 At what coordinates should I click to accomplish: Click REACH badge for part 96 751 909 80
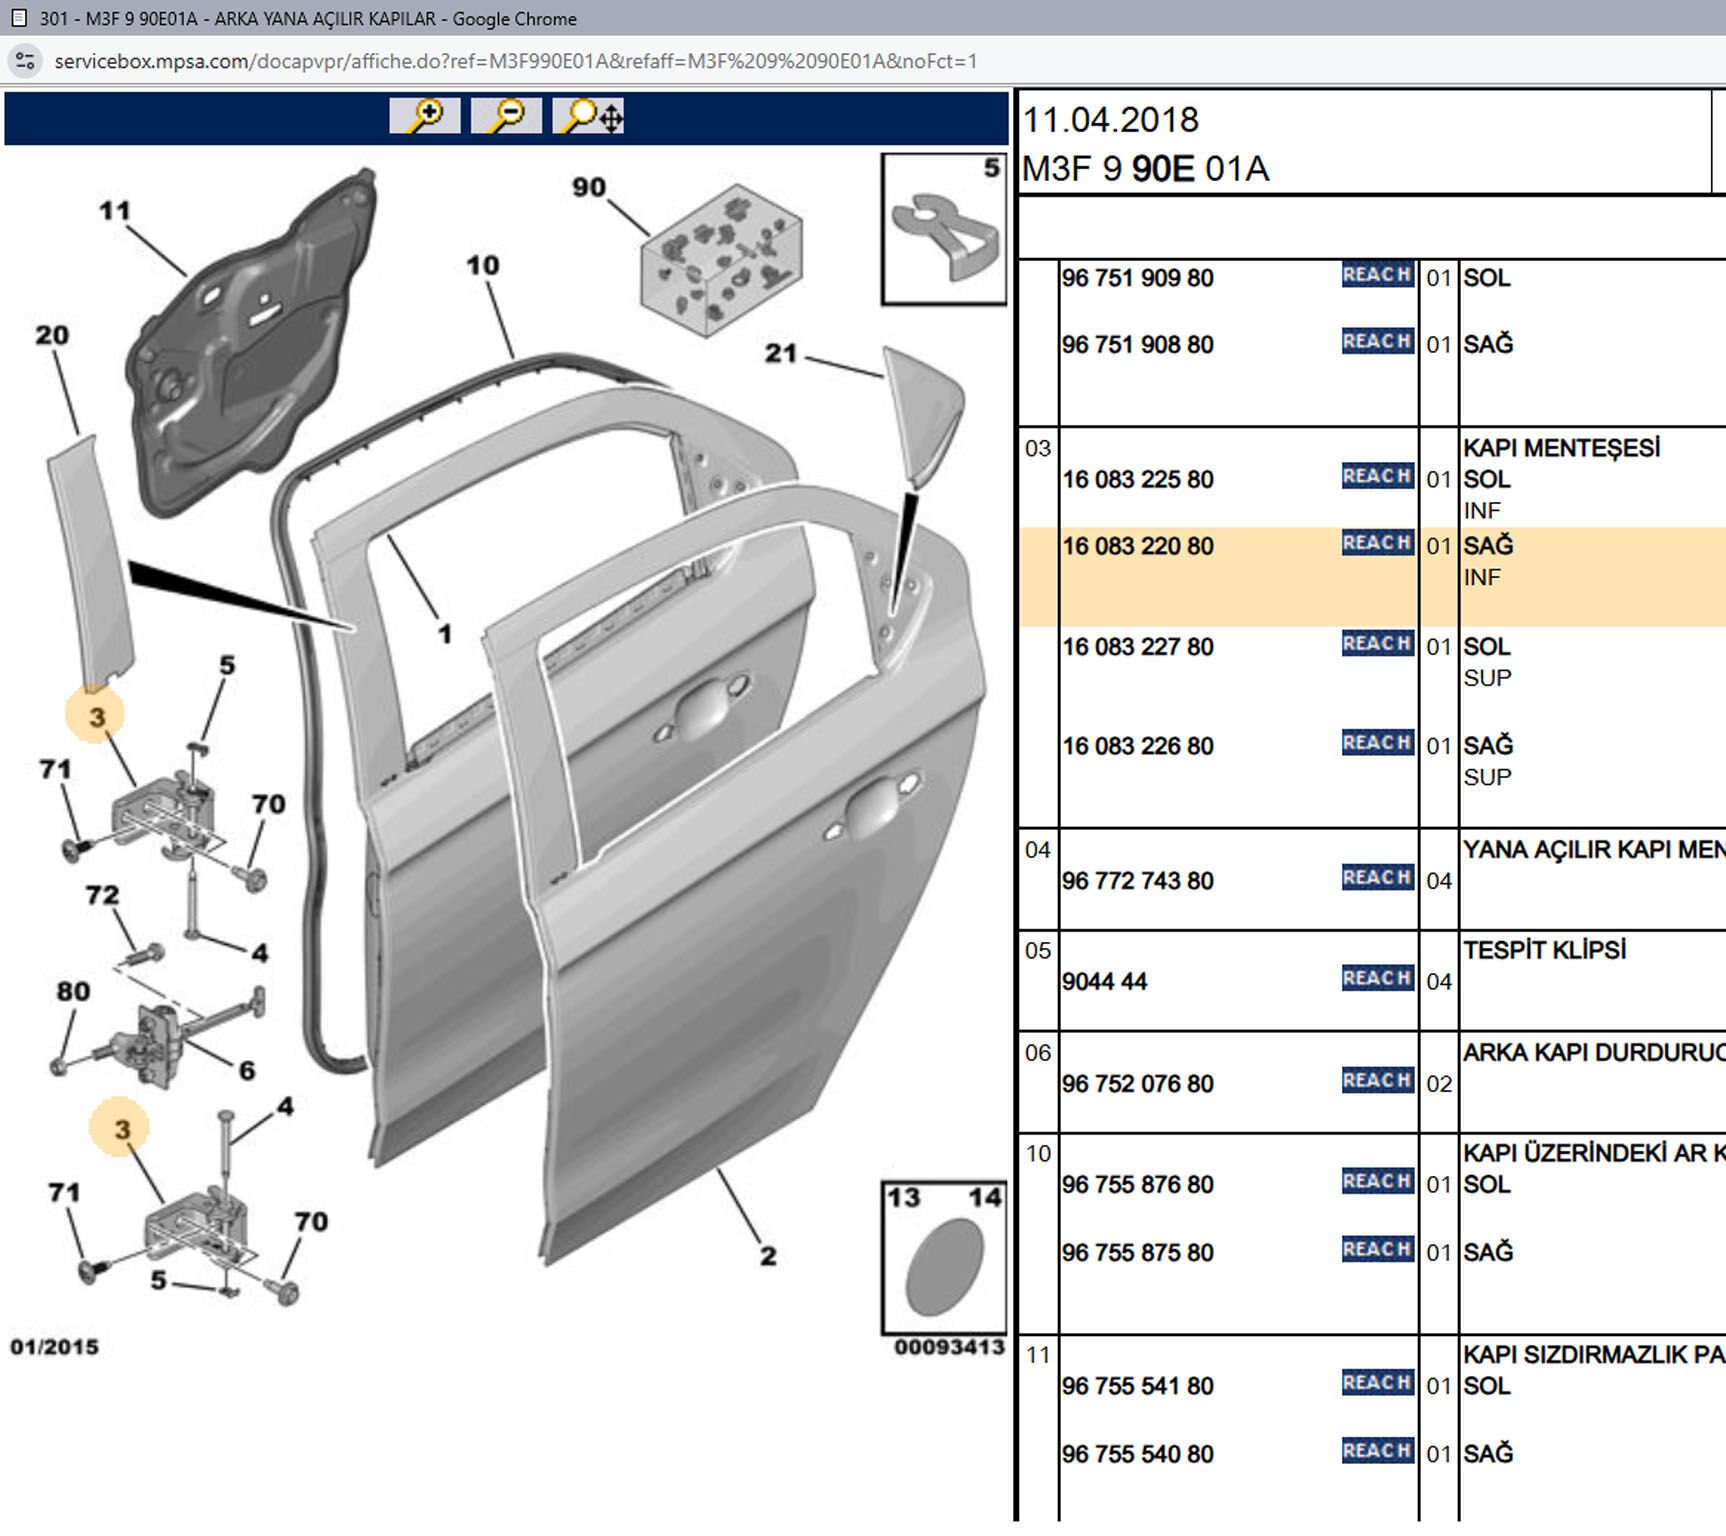point(1377,275)
